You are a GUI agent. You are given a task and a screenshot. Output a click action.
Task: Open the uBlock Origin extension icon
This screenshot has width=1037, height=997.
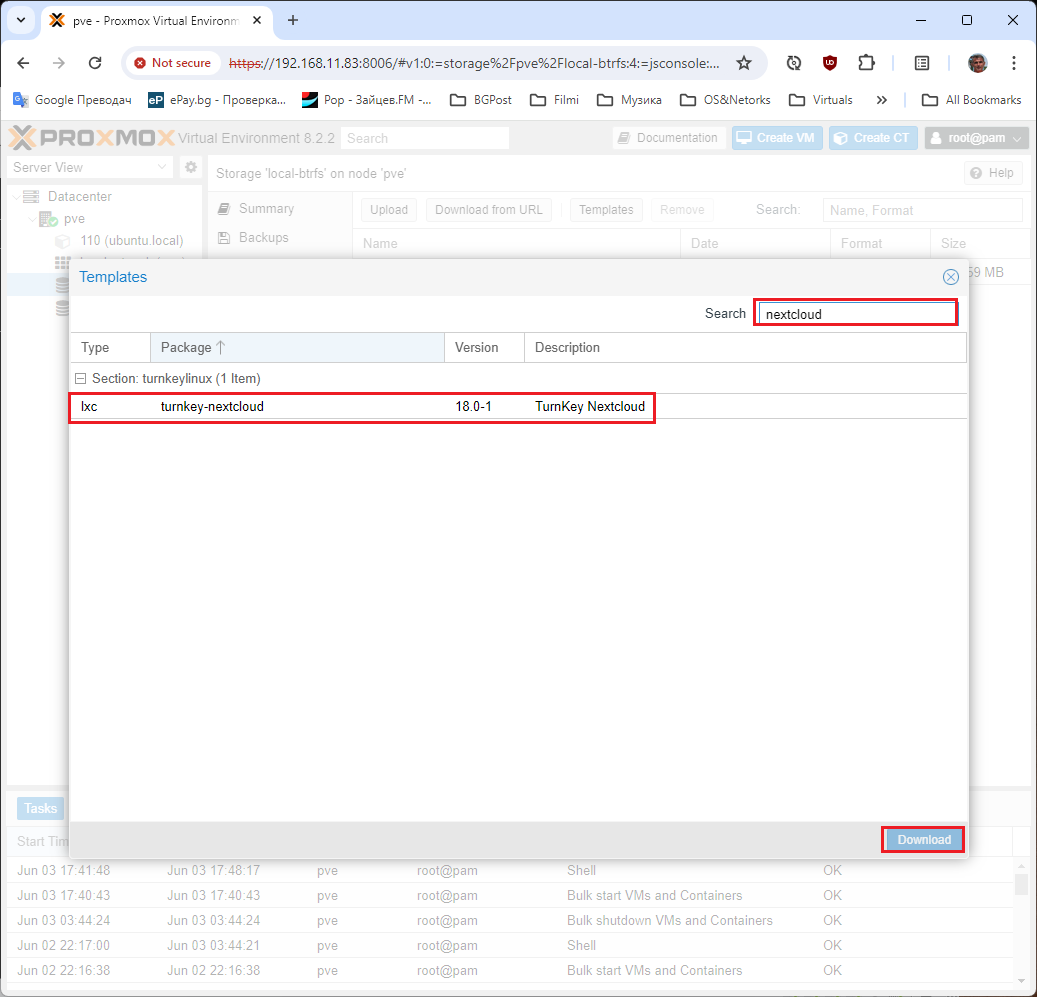point(830,63)
